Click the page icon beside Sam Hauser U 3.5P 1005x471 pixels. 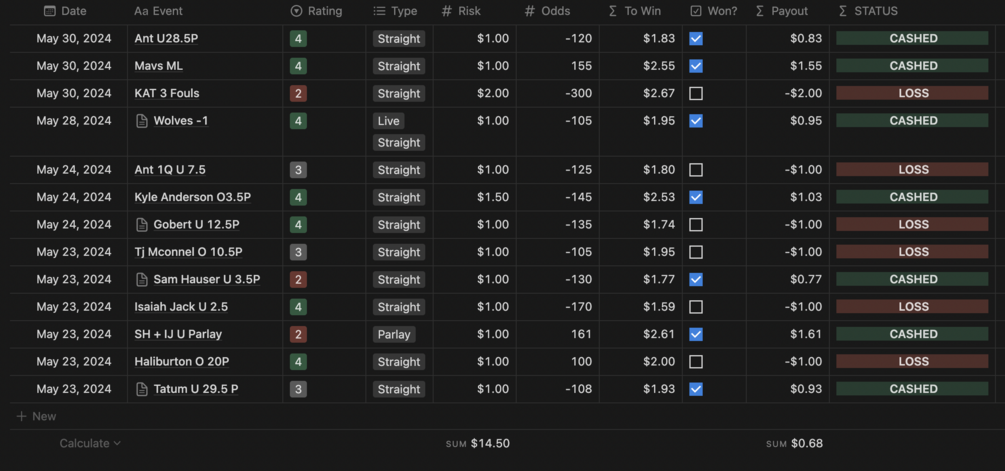point(142,280)
